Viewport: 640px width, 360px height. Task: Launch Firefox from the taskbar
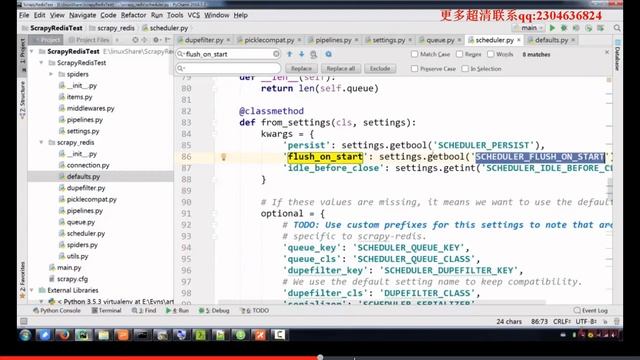pyautogui.click(x=63, y=335)
